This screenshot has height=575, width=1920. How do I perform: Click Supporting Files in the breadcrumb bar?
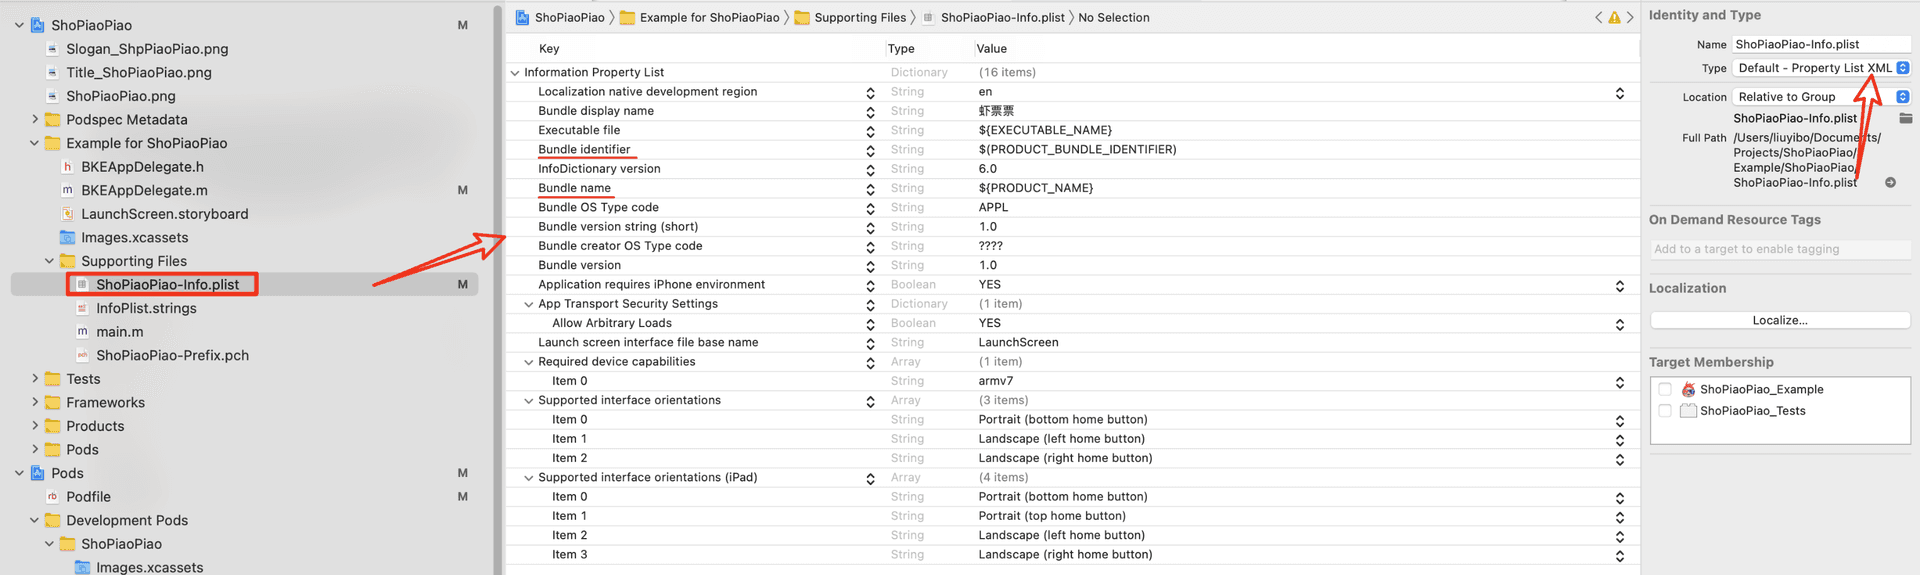[x=860, y=18]
